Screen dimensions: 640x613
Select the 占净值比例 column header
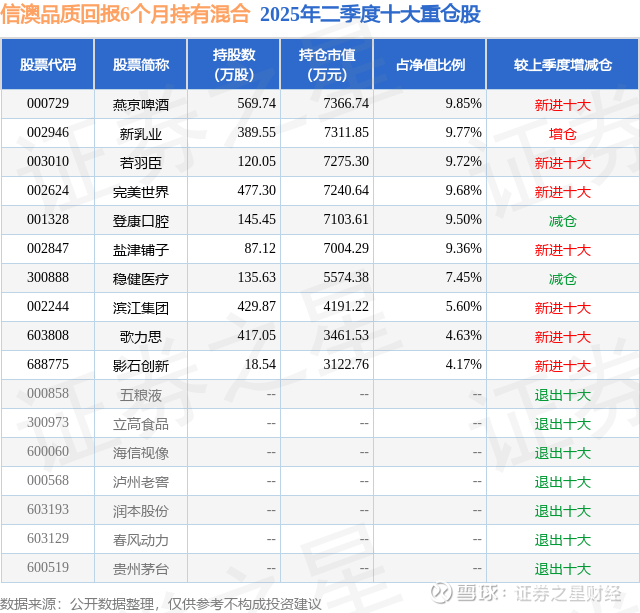(x=430, y=64)
